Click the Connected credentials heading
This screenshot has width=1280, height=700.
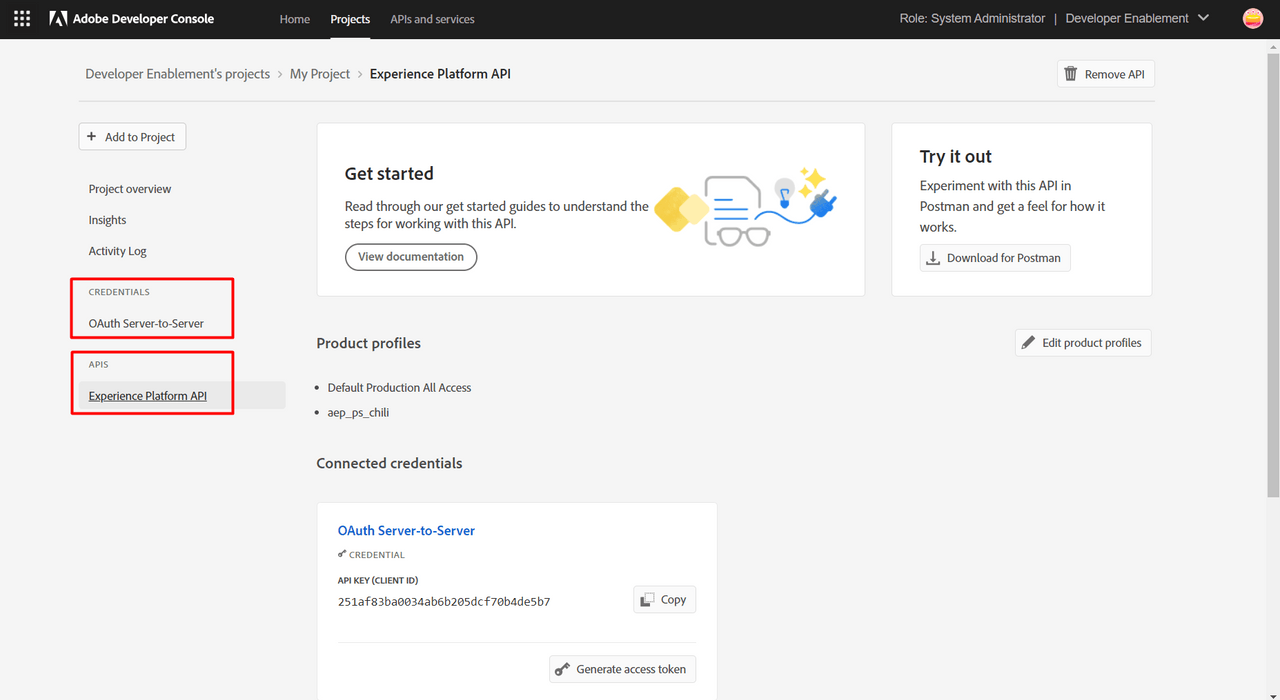tap(389, 464)
